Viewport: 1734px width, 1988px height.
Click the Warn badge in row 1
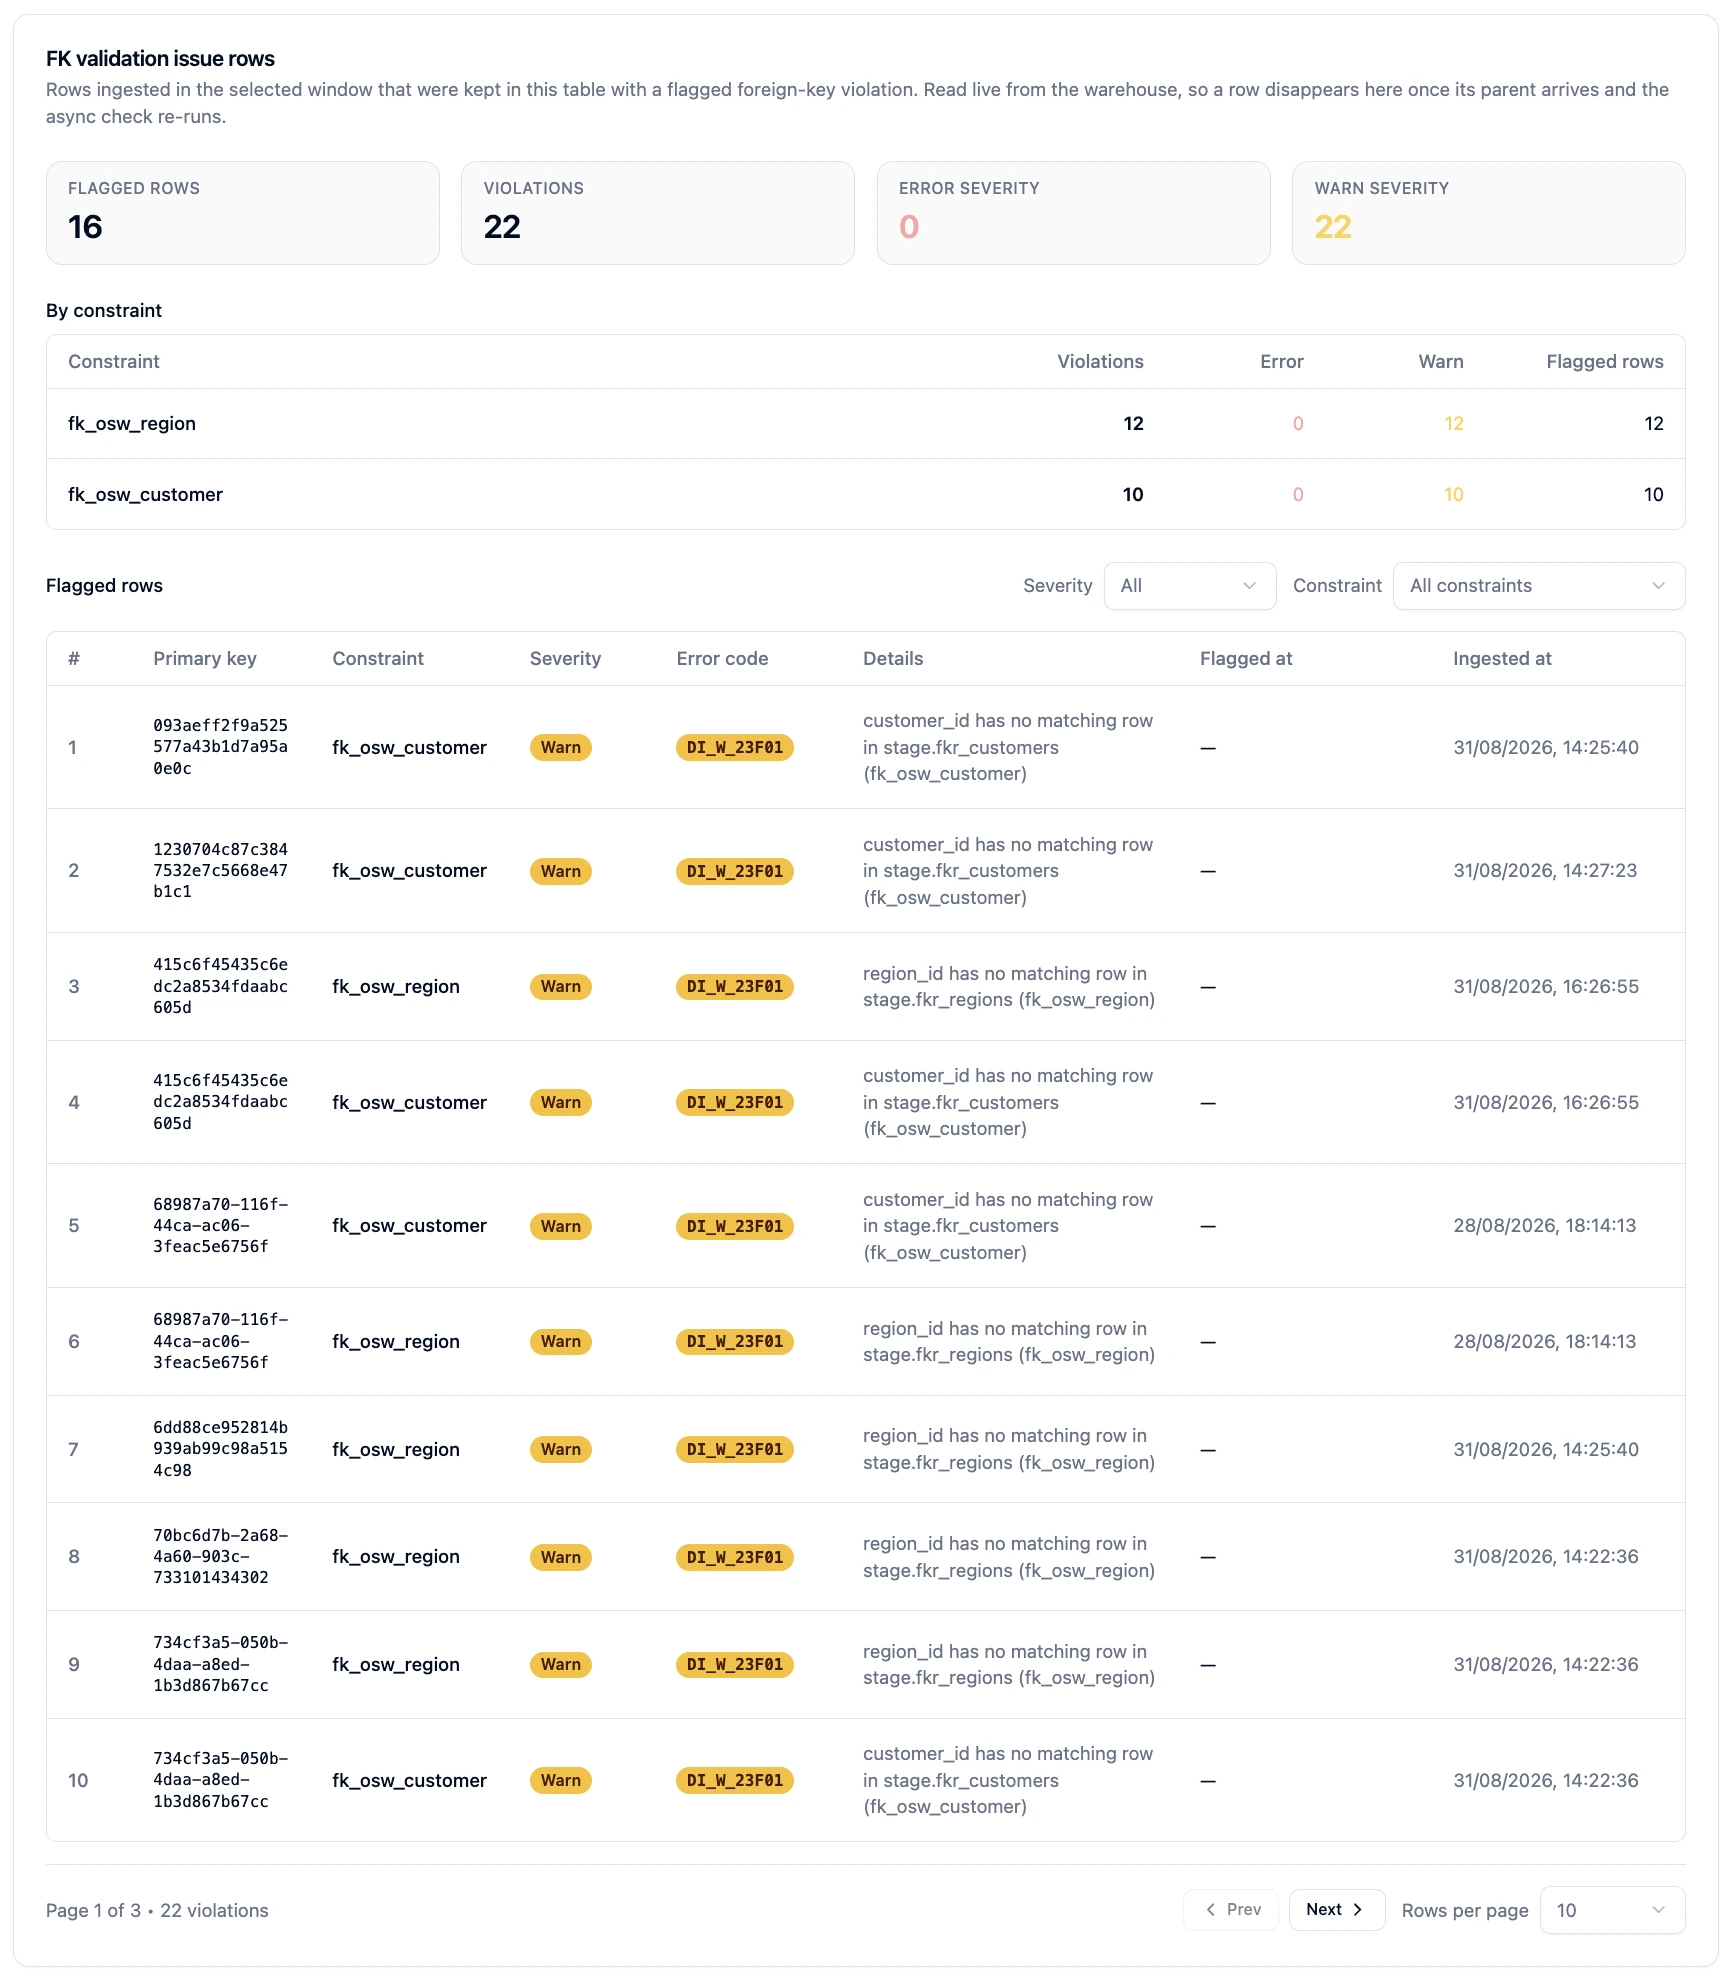click(561, 748)
